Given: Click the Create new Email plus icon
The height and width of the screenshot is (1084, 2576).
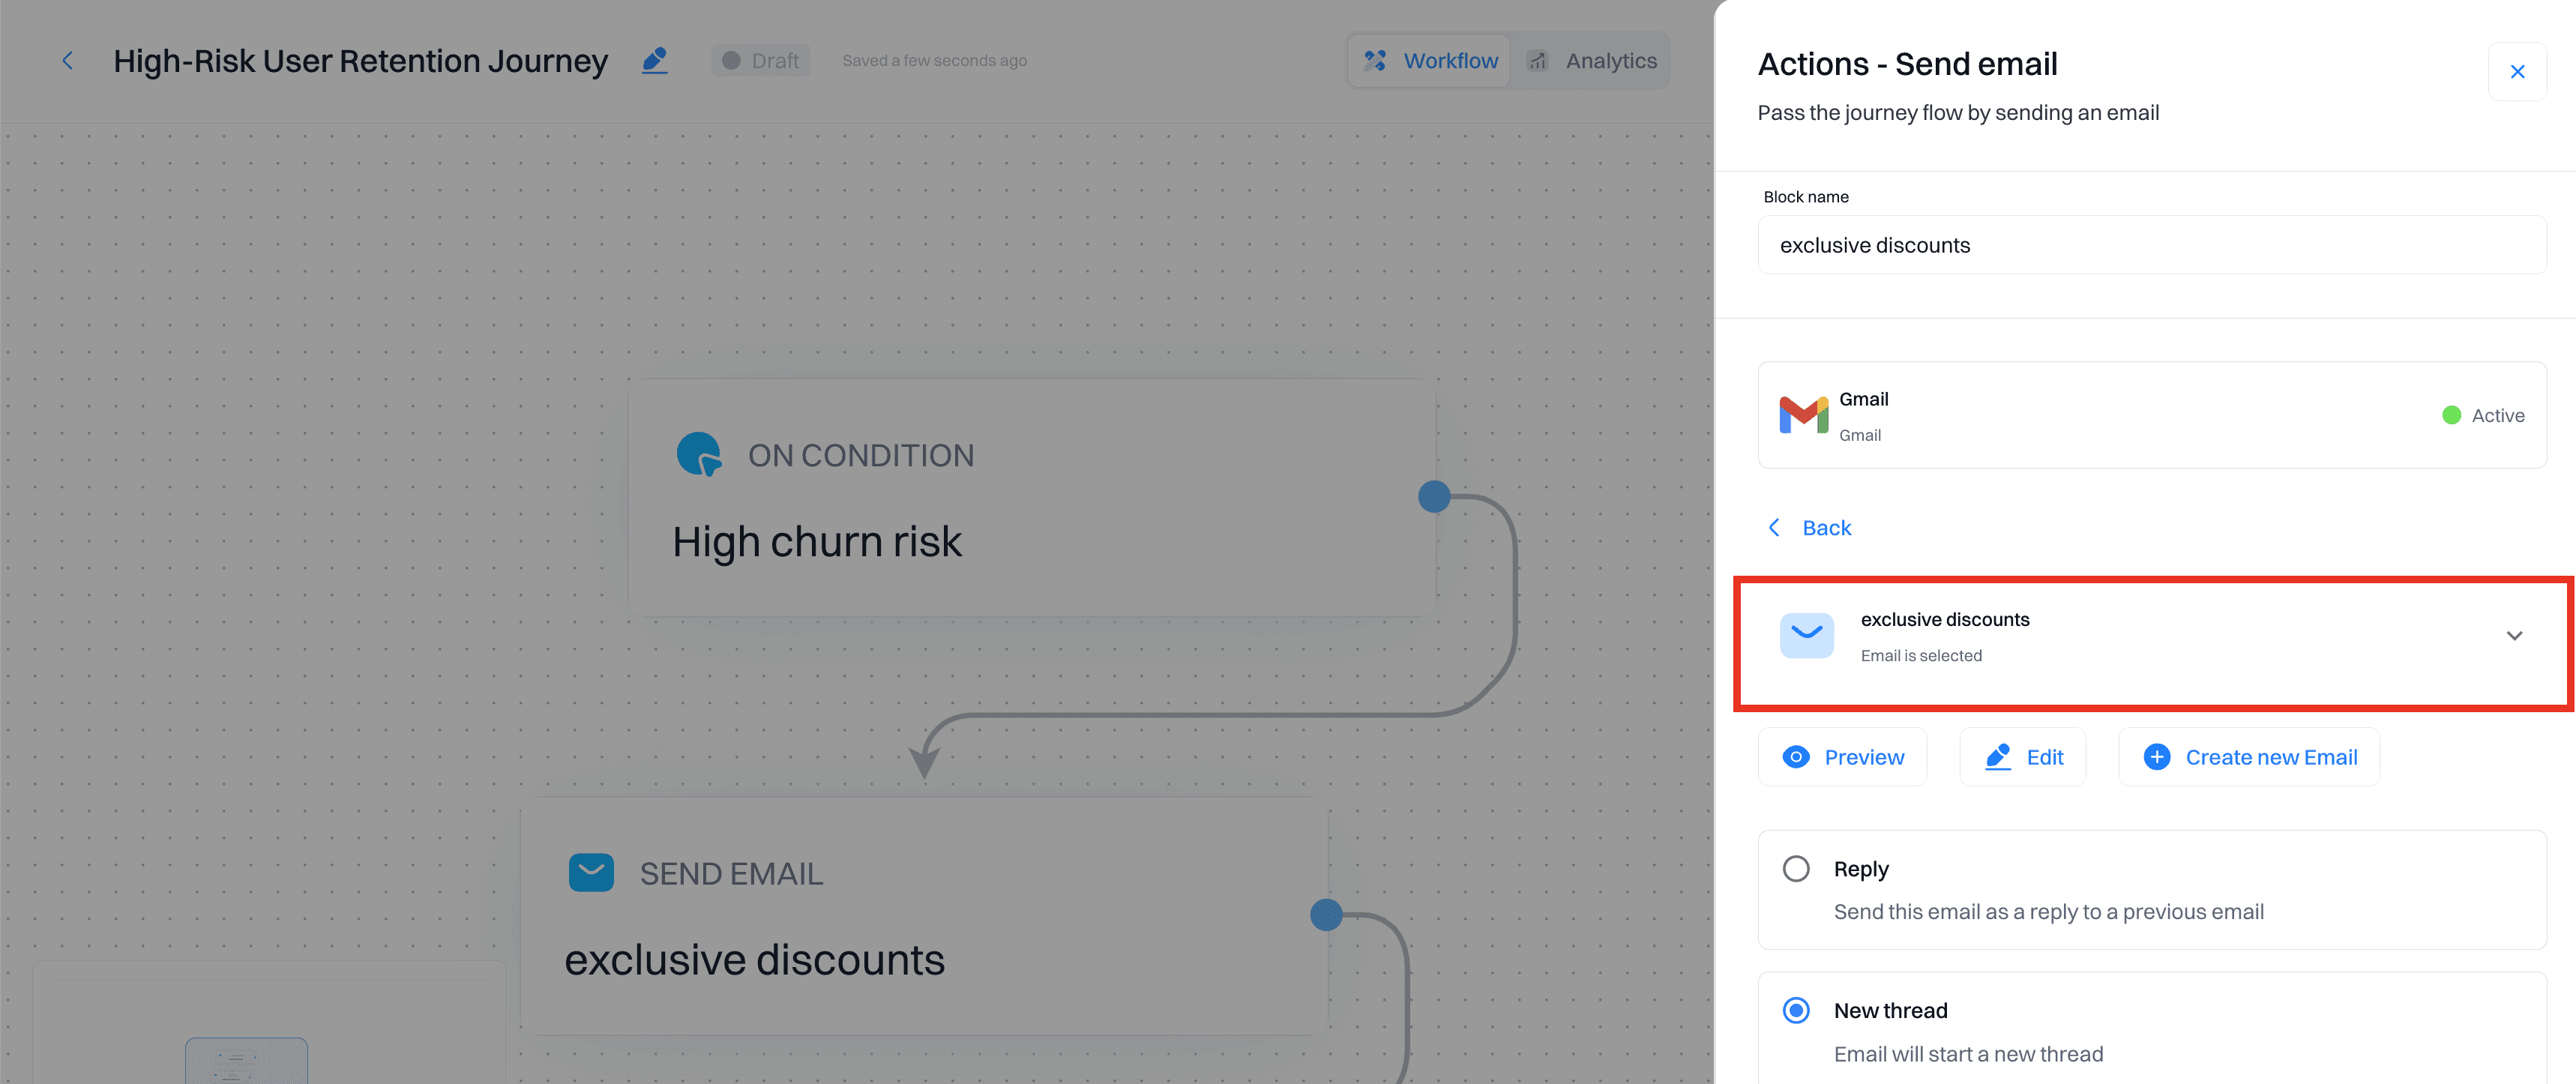Looking at the screenshot, I should 2157,757.
